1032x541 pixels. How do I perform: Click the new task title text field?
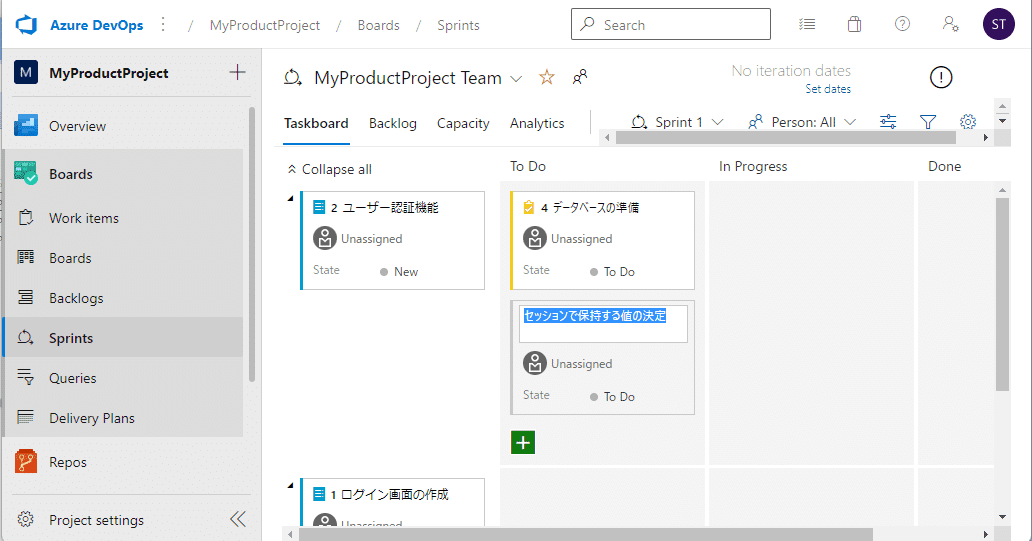pyautogui.click(x=603, y=323)
